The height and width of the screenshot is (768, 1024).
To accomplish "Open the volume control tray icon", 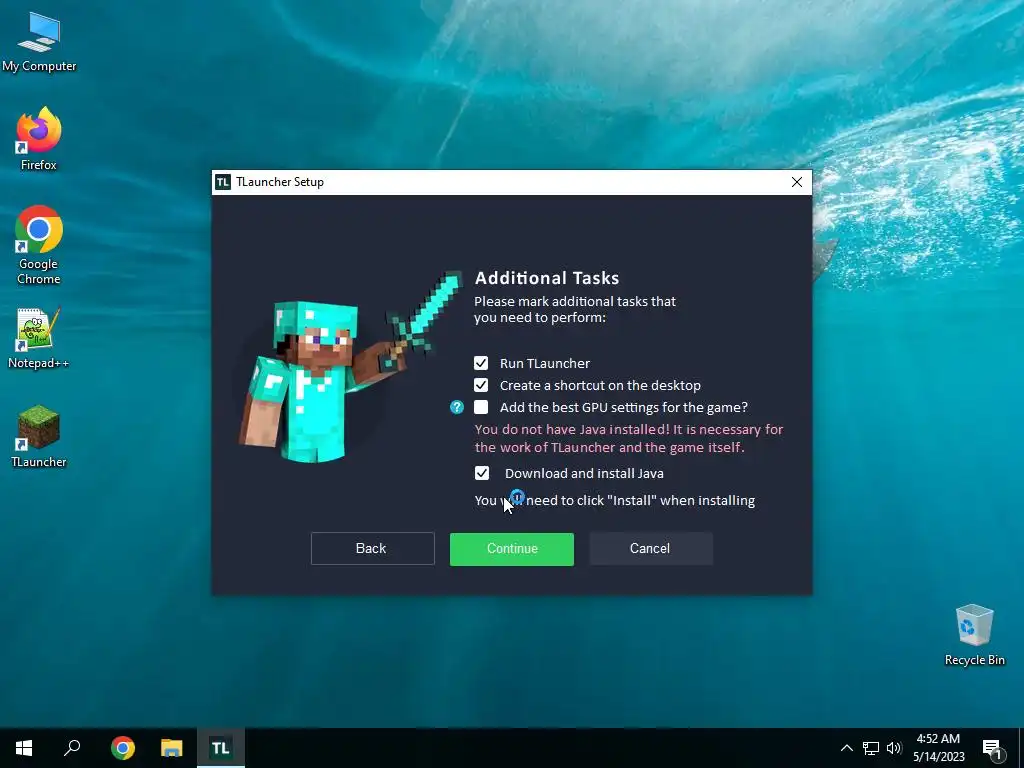I will 894,748.
